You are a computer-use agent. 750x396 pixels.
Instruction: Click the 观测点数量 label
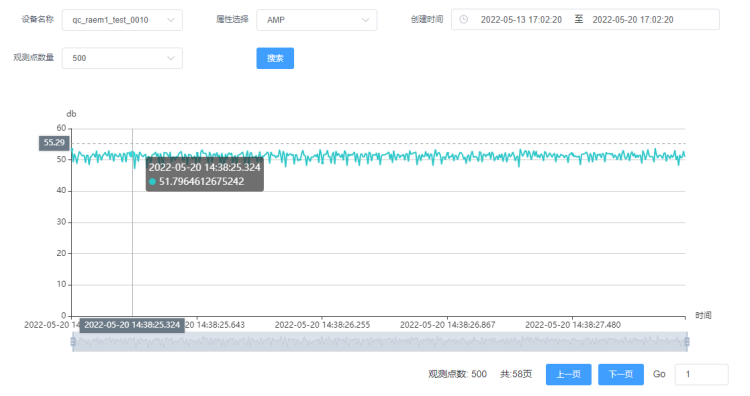tap(33, 57)
